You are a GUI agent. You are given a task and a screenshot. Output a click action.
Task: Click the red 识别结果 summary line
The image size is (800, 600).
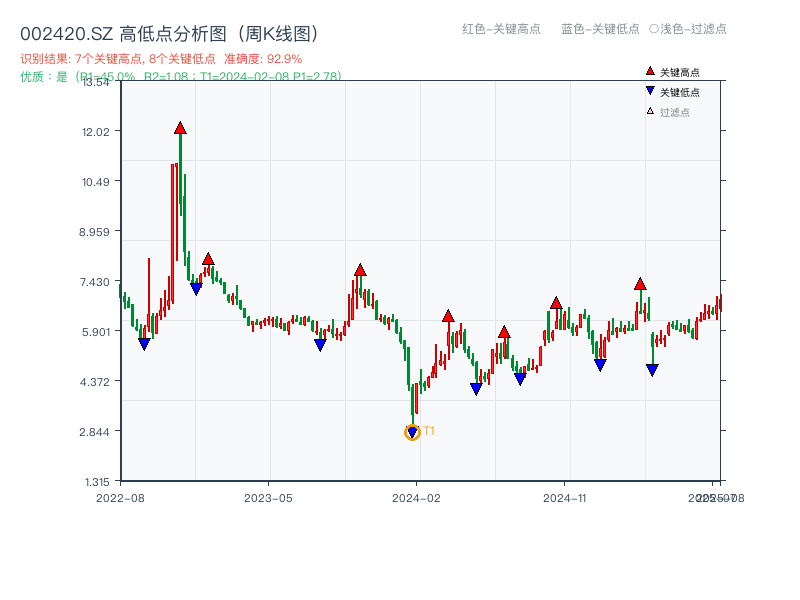pyautogui.click(x=161, y=59)
